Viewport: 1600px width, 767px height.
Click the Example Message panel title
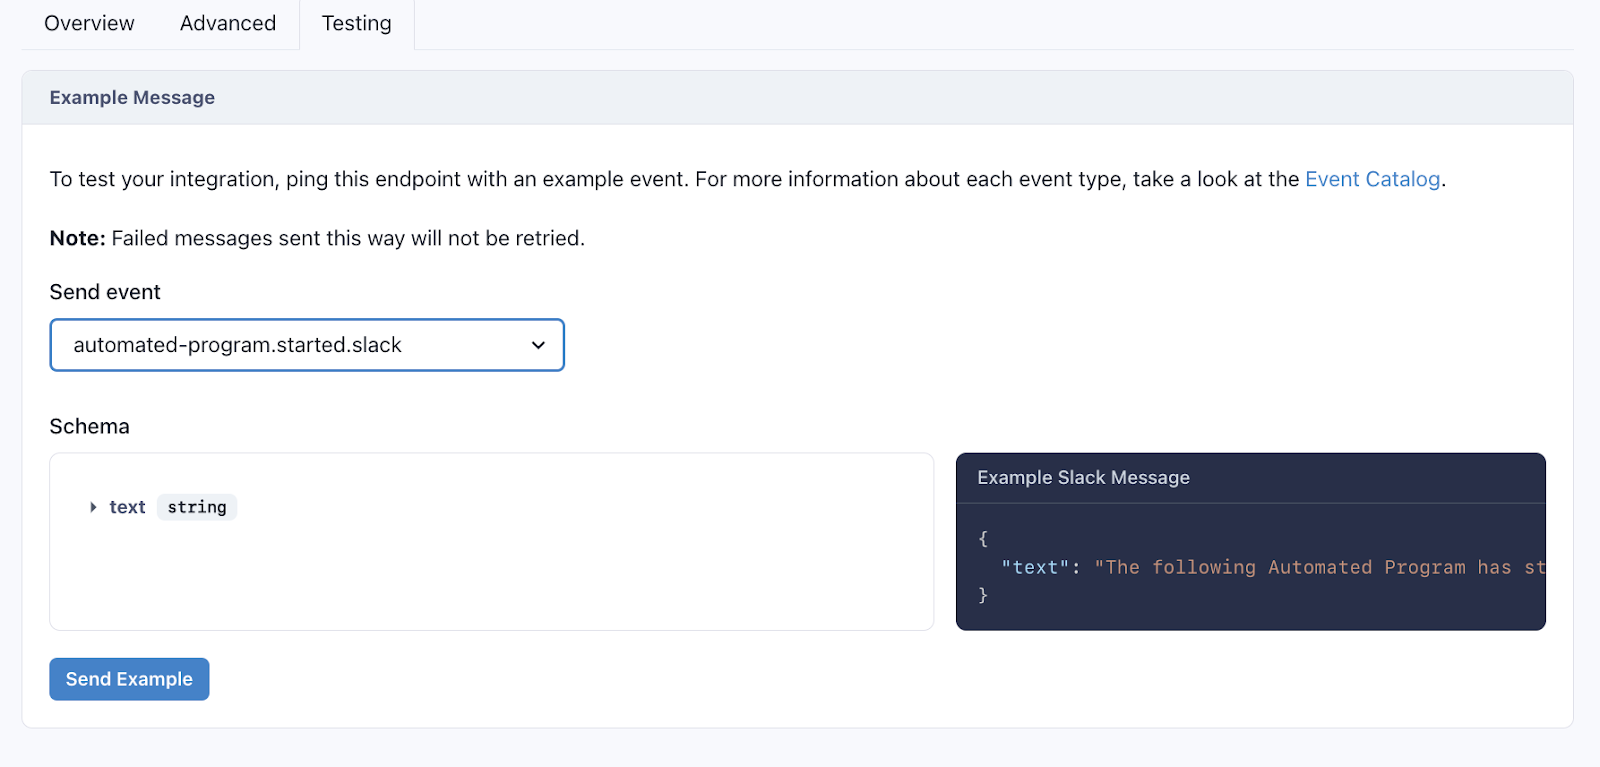coord(132,98)
